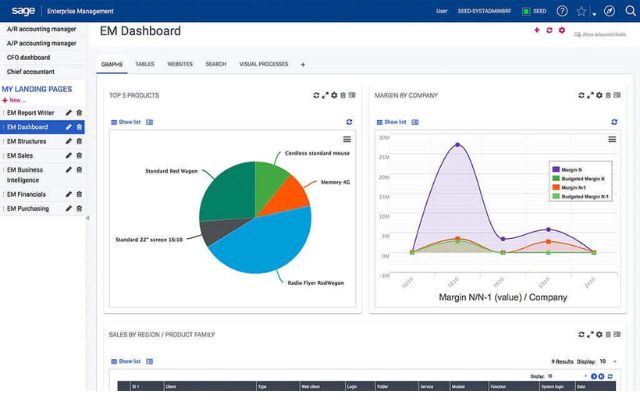Expand the Top 5 Products widget fullscreen
The image size is (640, 400).
(x=325, y=95)
